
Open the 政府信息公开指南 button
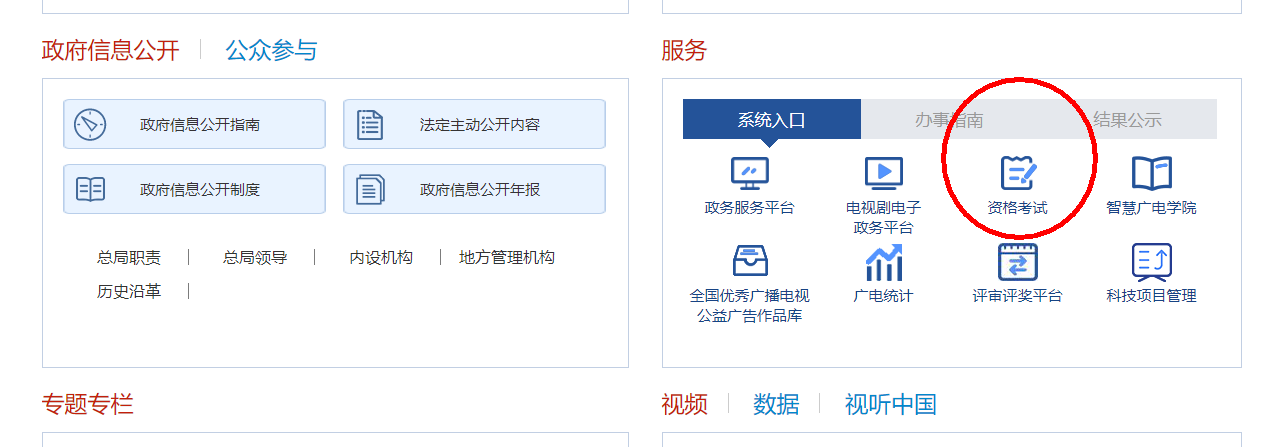(194, 124)
